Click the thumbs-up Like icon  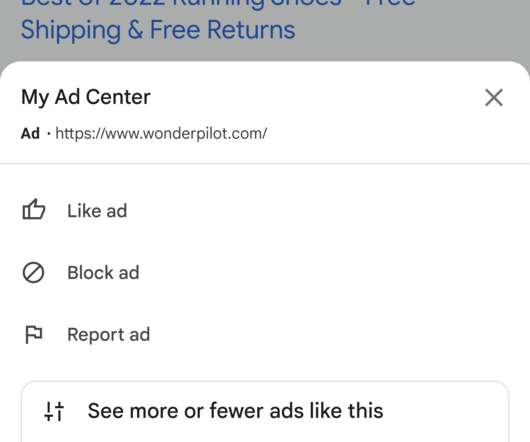click(33, 210)
